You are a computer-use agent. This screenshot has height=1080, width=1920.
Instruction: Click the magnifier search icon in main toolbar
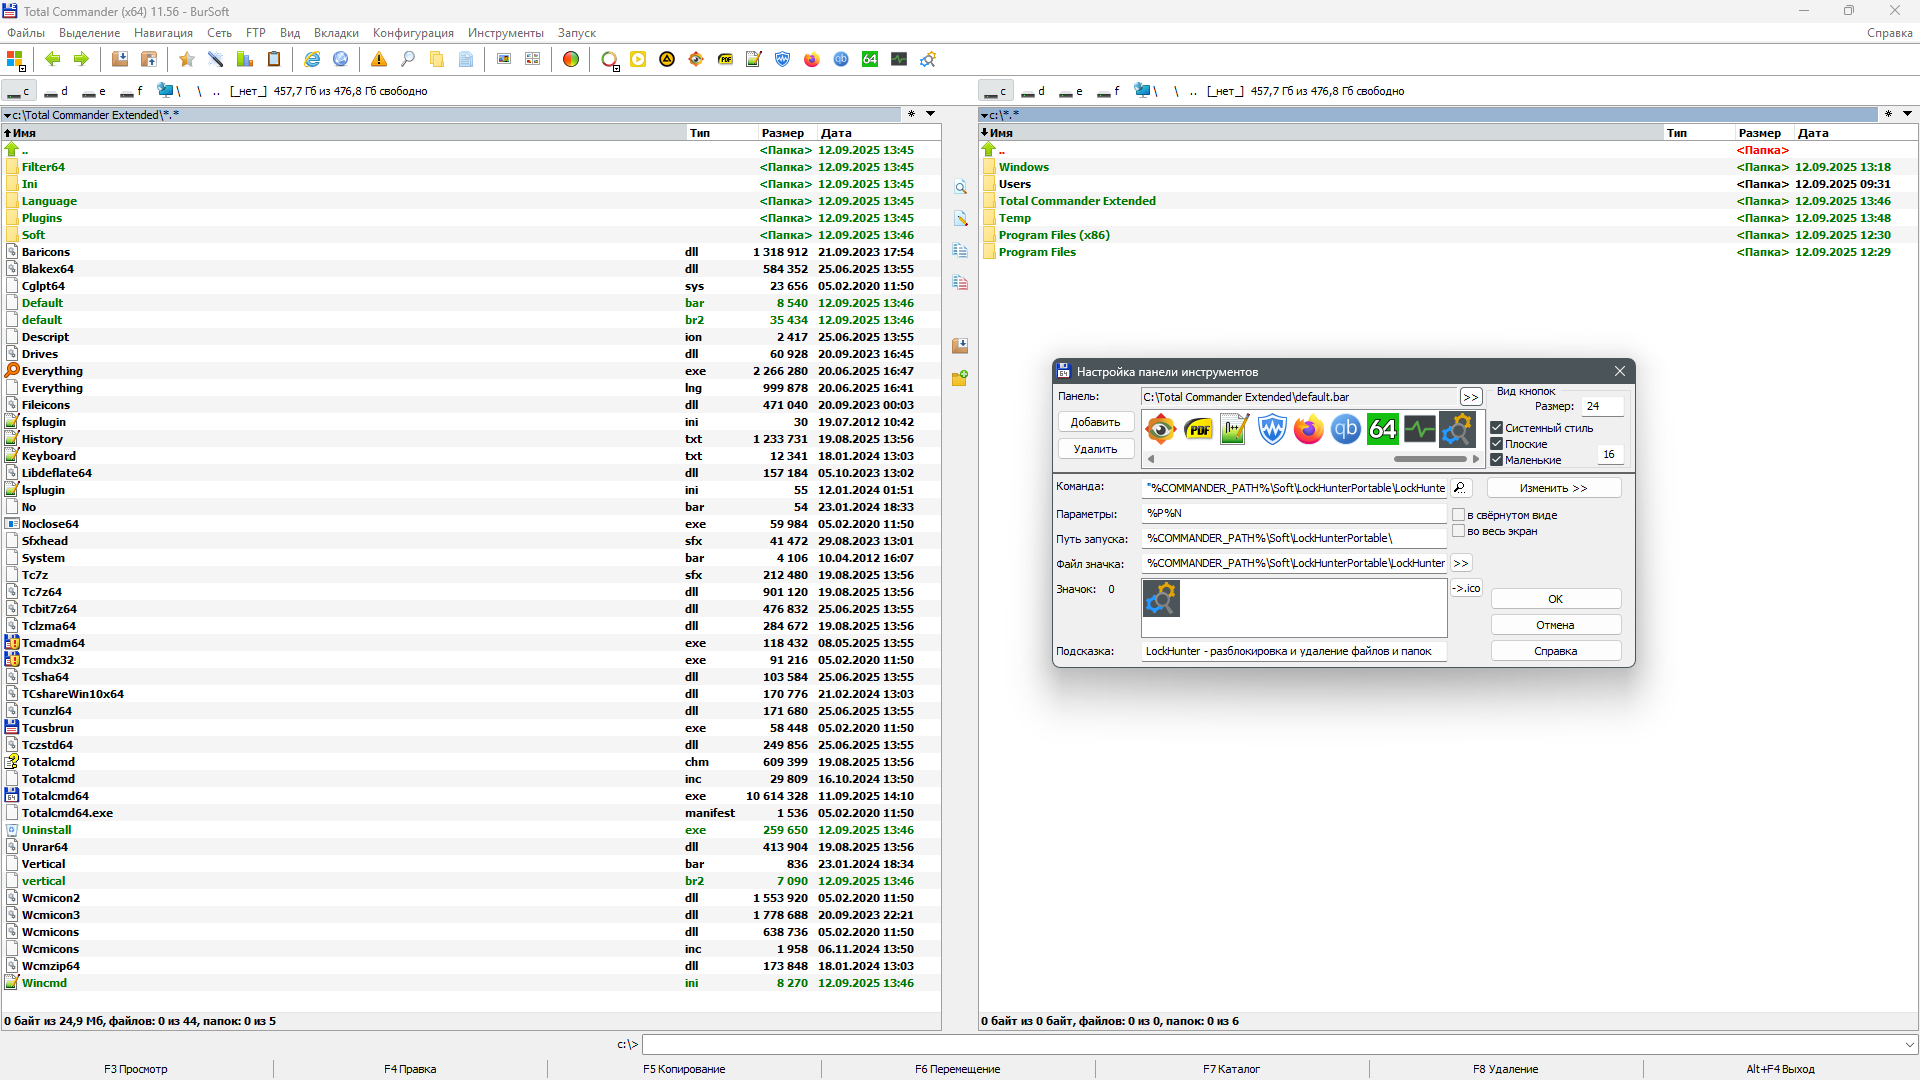pyautogui.click(x=408, y=59)
